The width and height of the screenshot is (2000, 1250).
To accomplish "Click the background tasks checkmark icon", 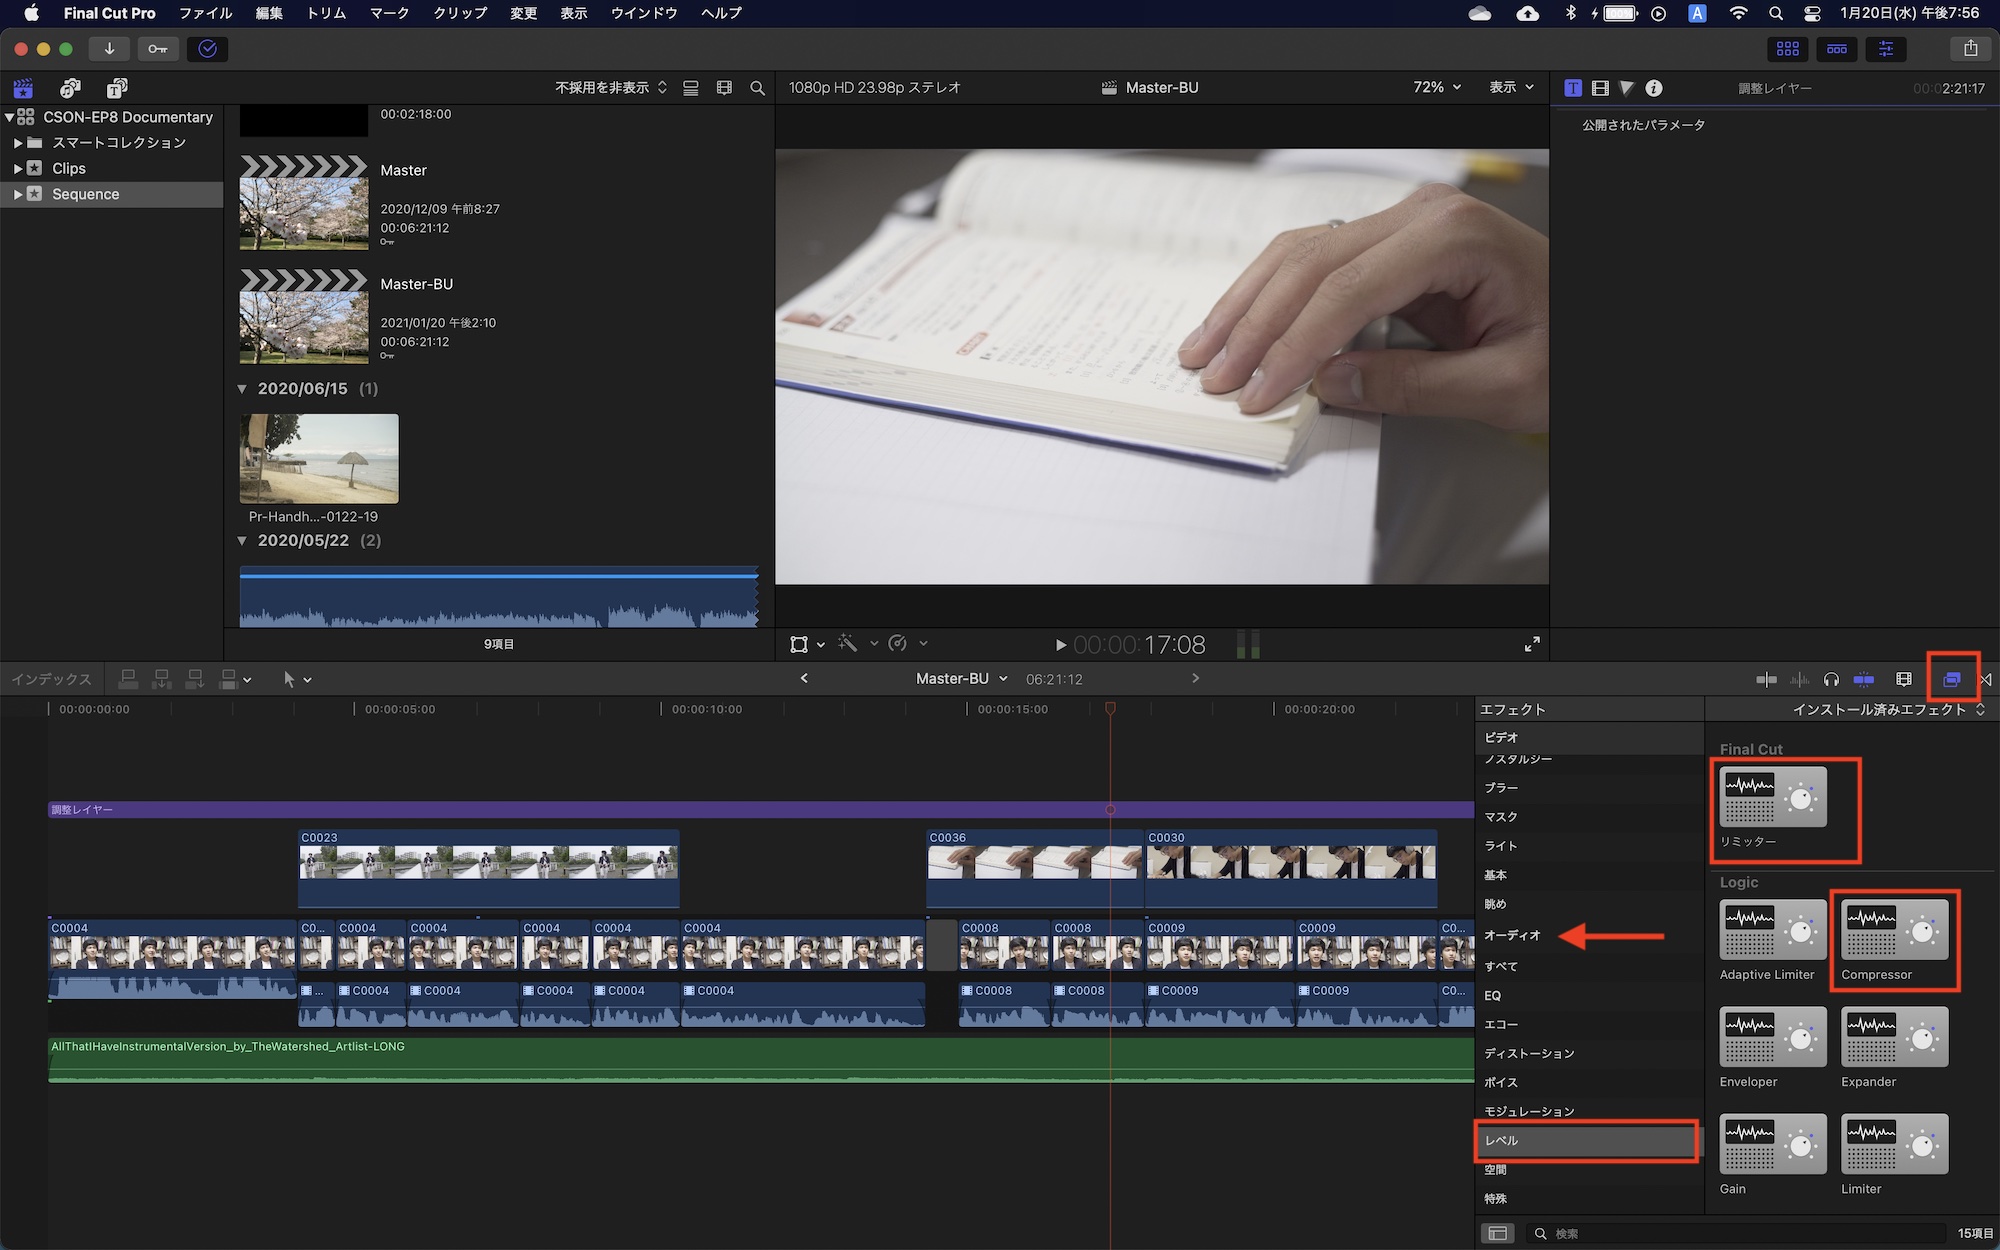I will pos(207,49).
